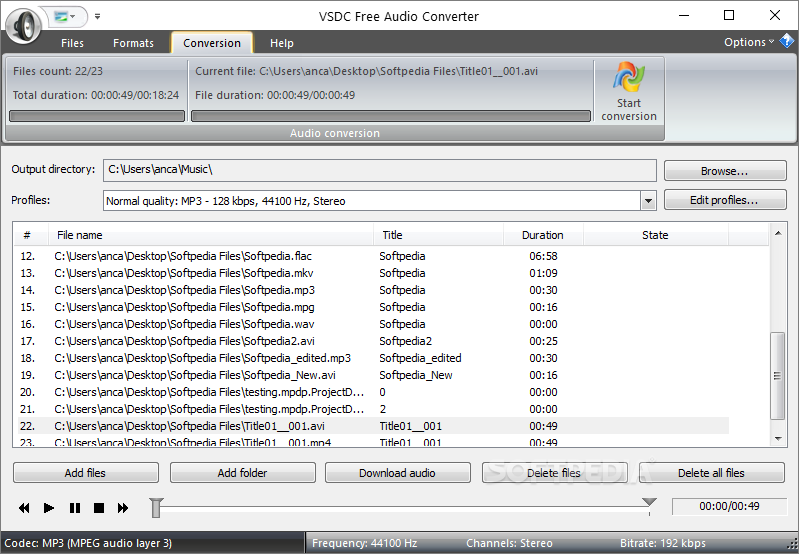Click the end marker on seek bar

[649, 502]
